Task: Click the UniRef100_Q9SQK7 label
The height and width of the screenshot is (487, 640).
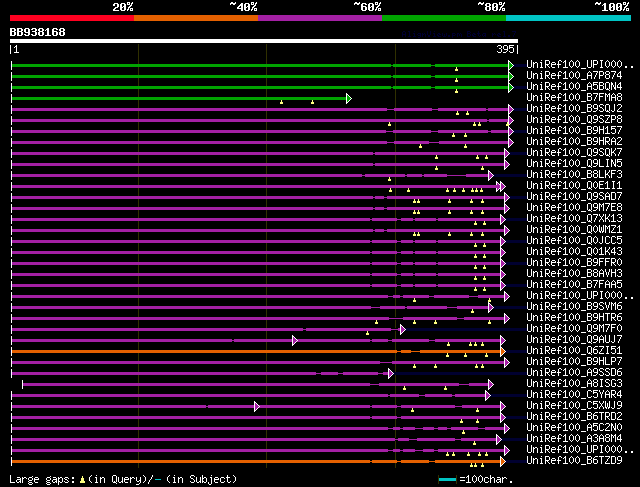Action: [574, 153]
